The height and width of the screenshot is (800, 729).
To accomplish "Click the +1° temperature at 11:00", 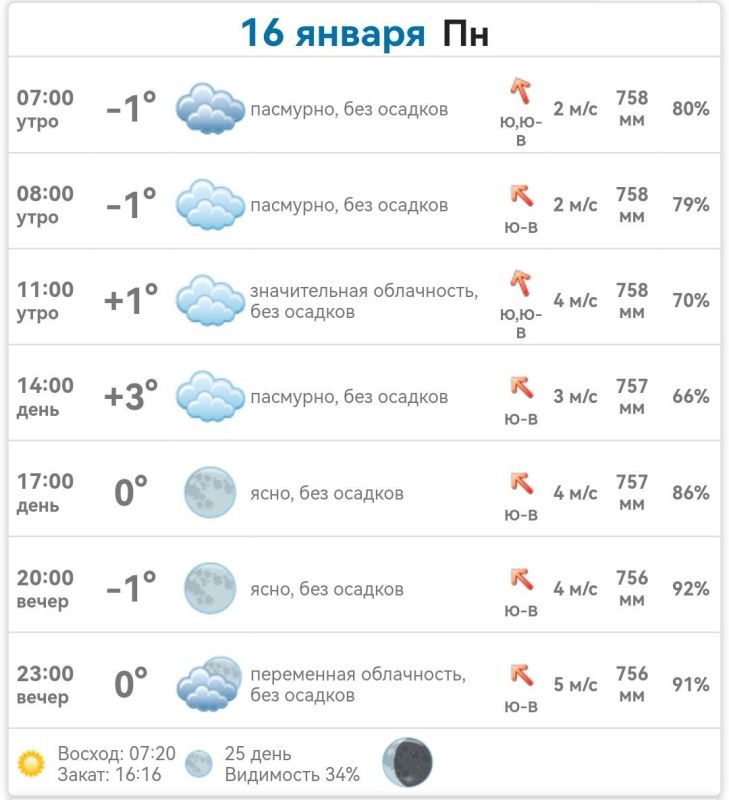I will 131,300.
